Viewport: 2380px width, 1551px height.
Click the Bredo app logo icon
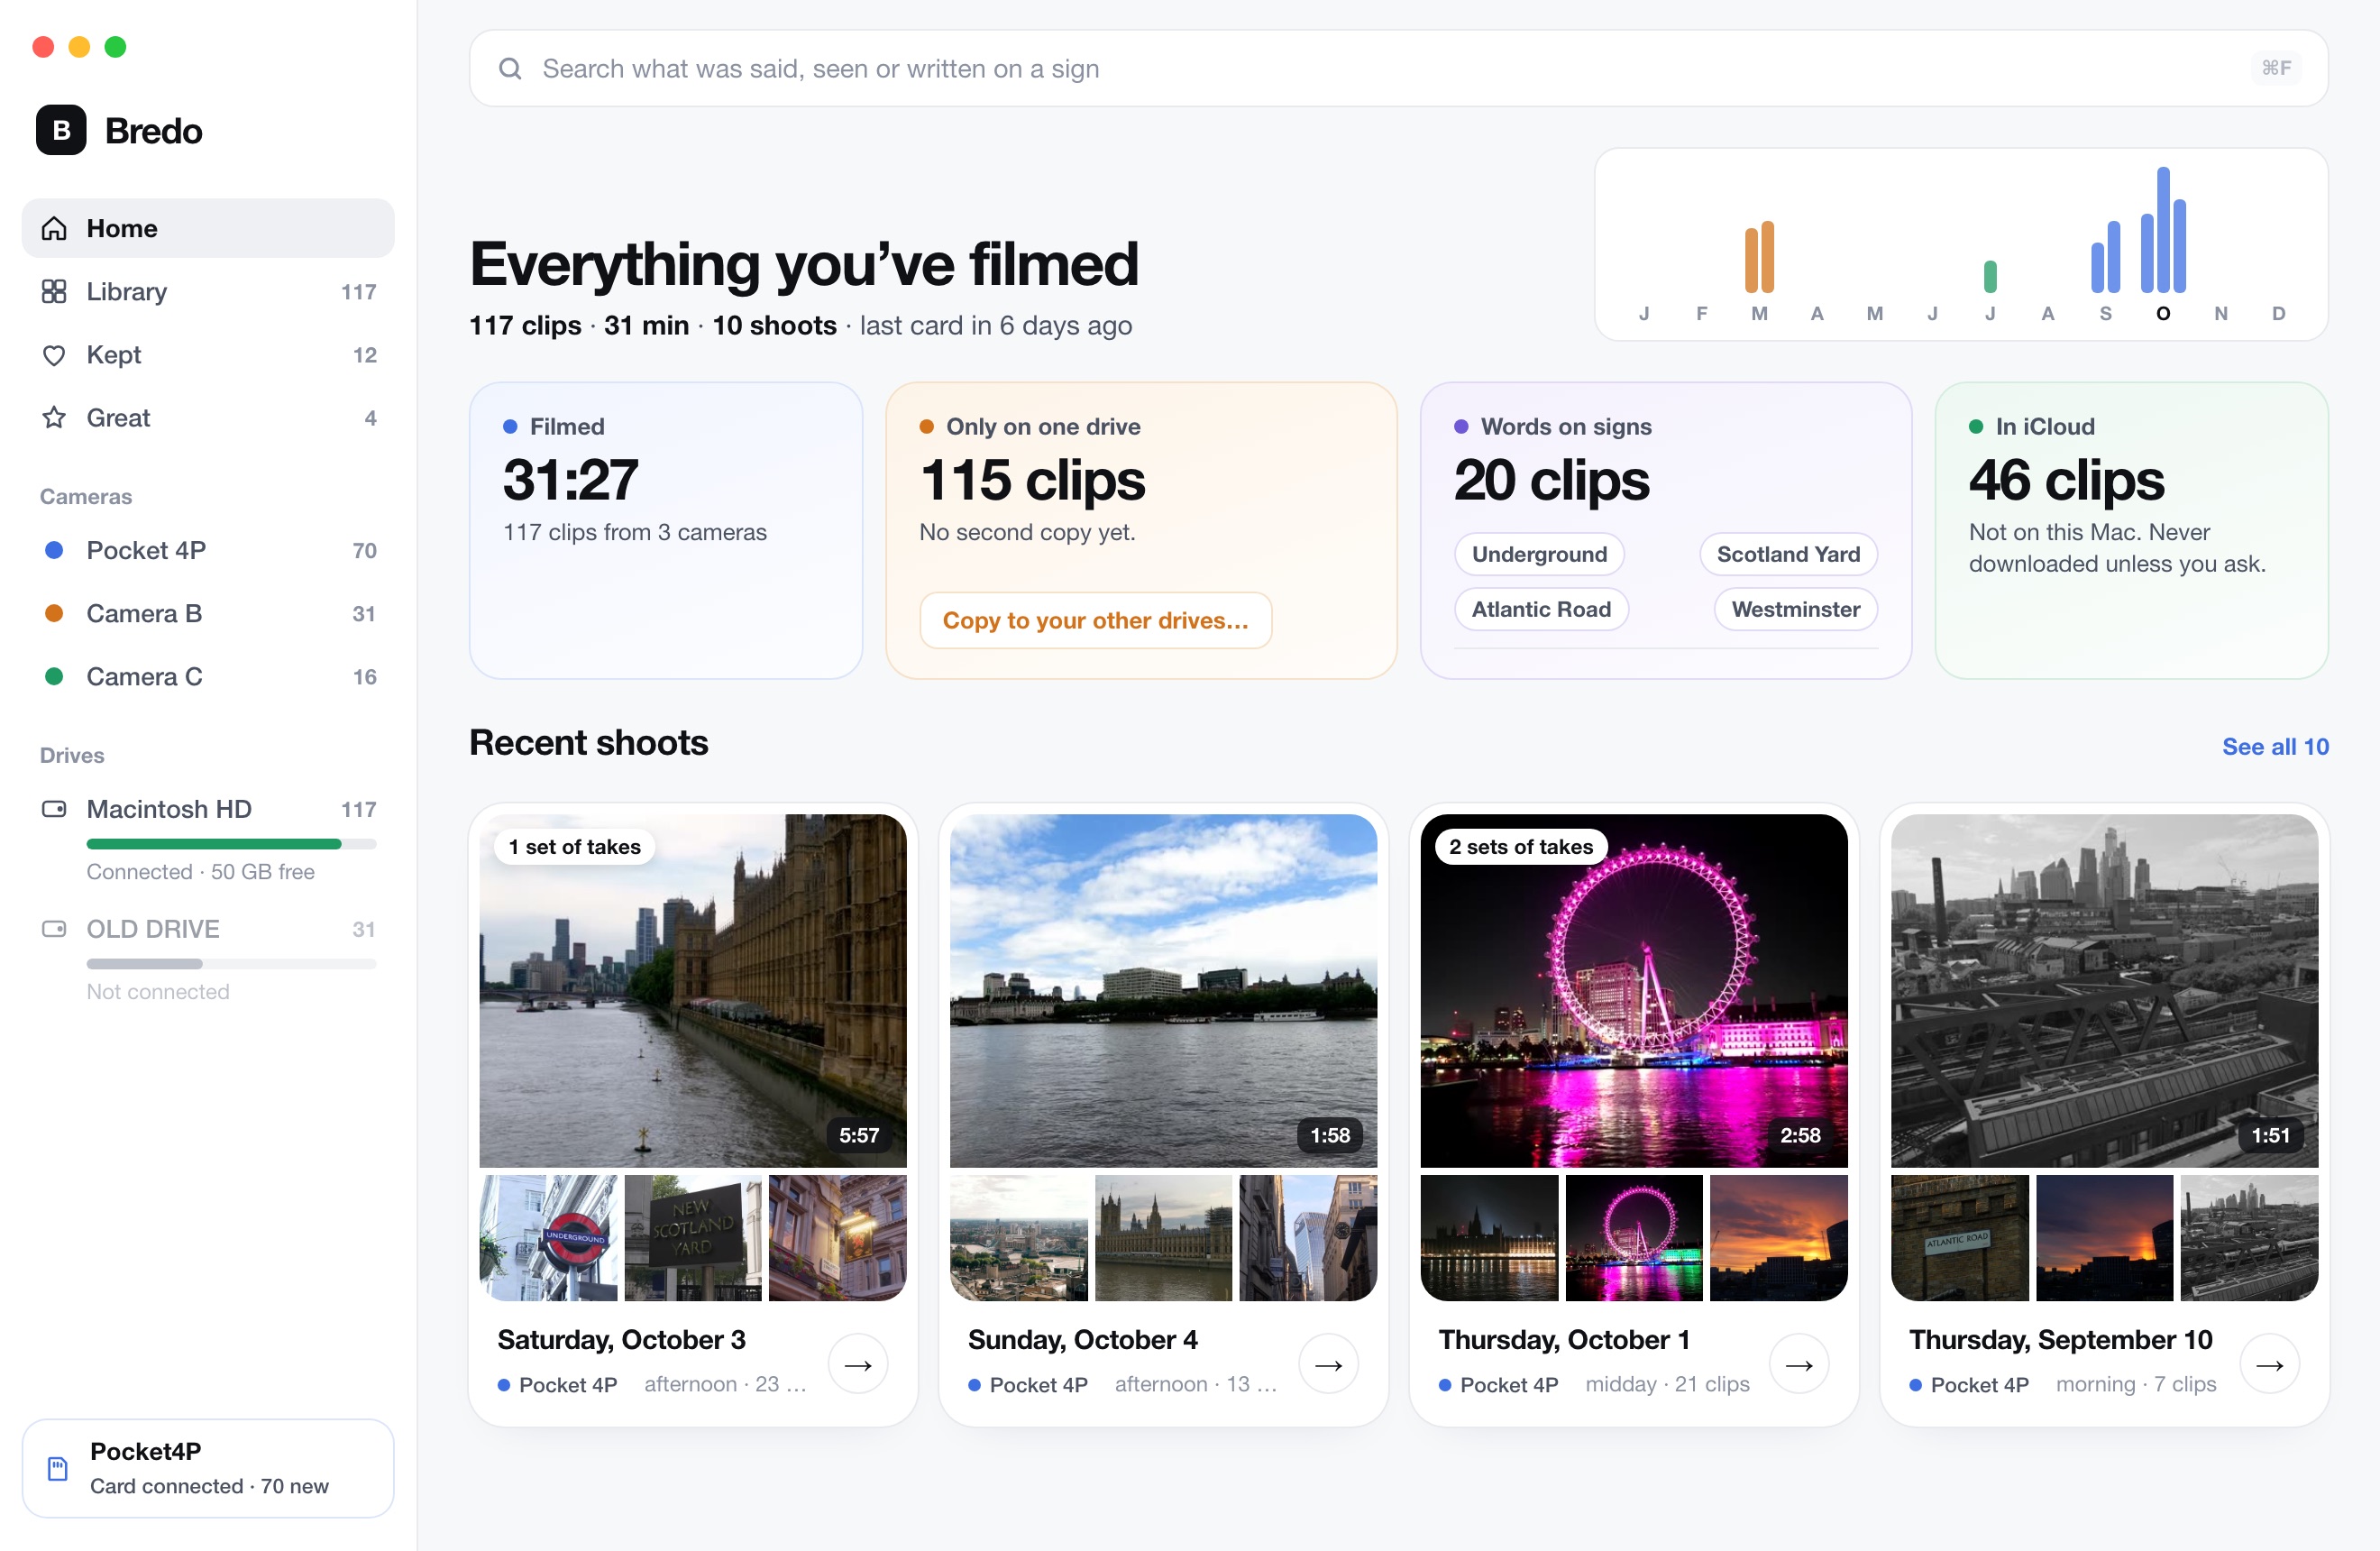click(x=61, y=130)
